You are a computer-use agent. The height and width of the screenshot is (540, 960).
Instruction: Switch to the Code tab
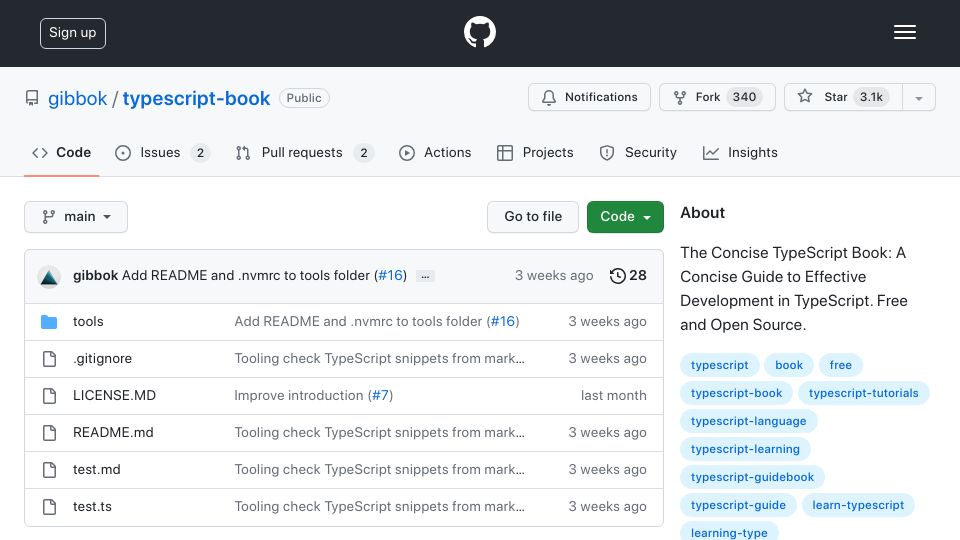click(61, 152)
